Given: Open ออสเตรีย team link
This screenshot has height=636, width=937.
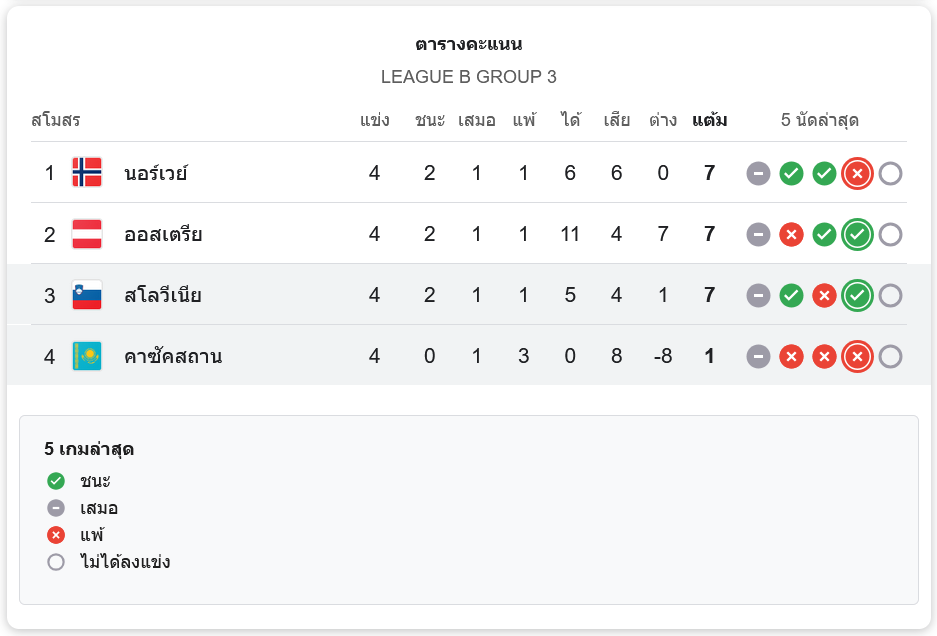Looking at the screenshot, I should pyautogui.click(x=163, y=234).
